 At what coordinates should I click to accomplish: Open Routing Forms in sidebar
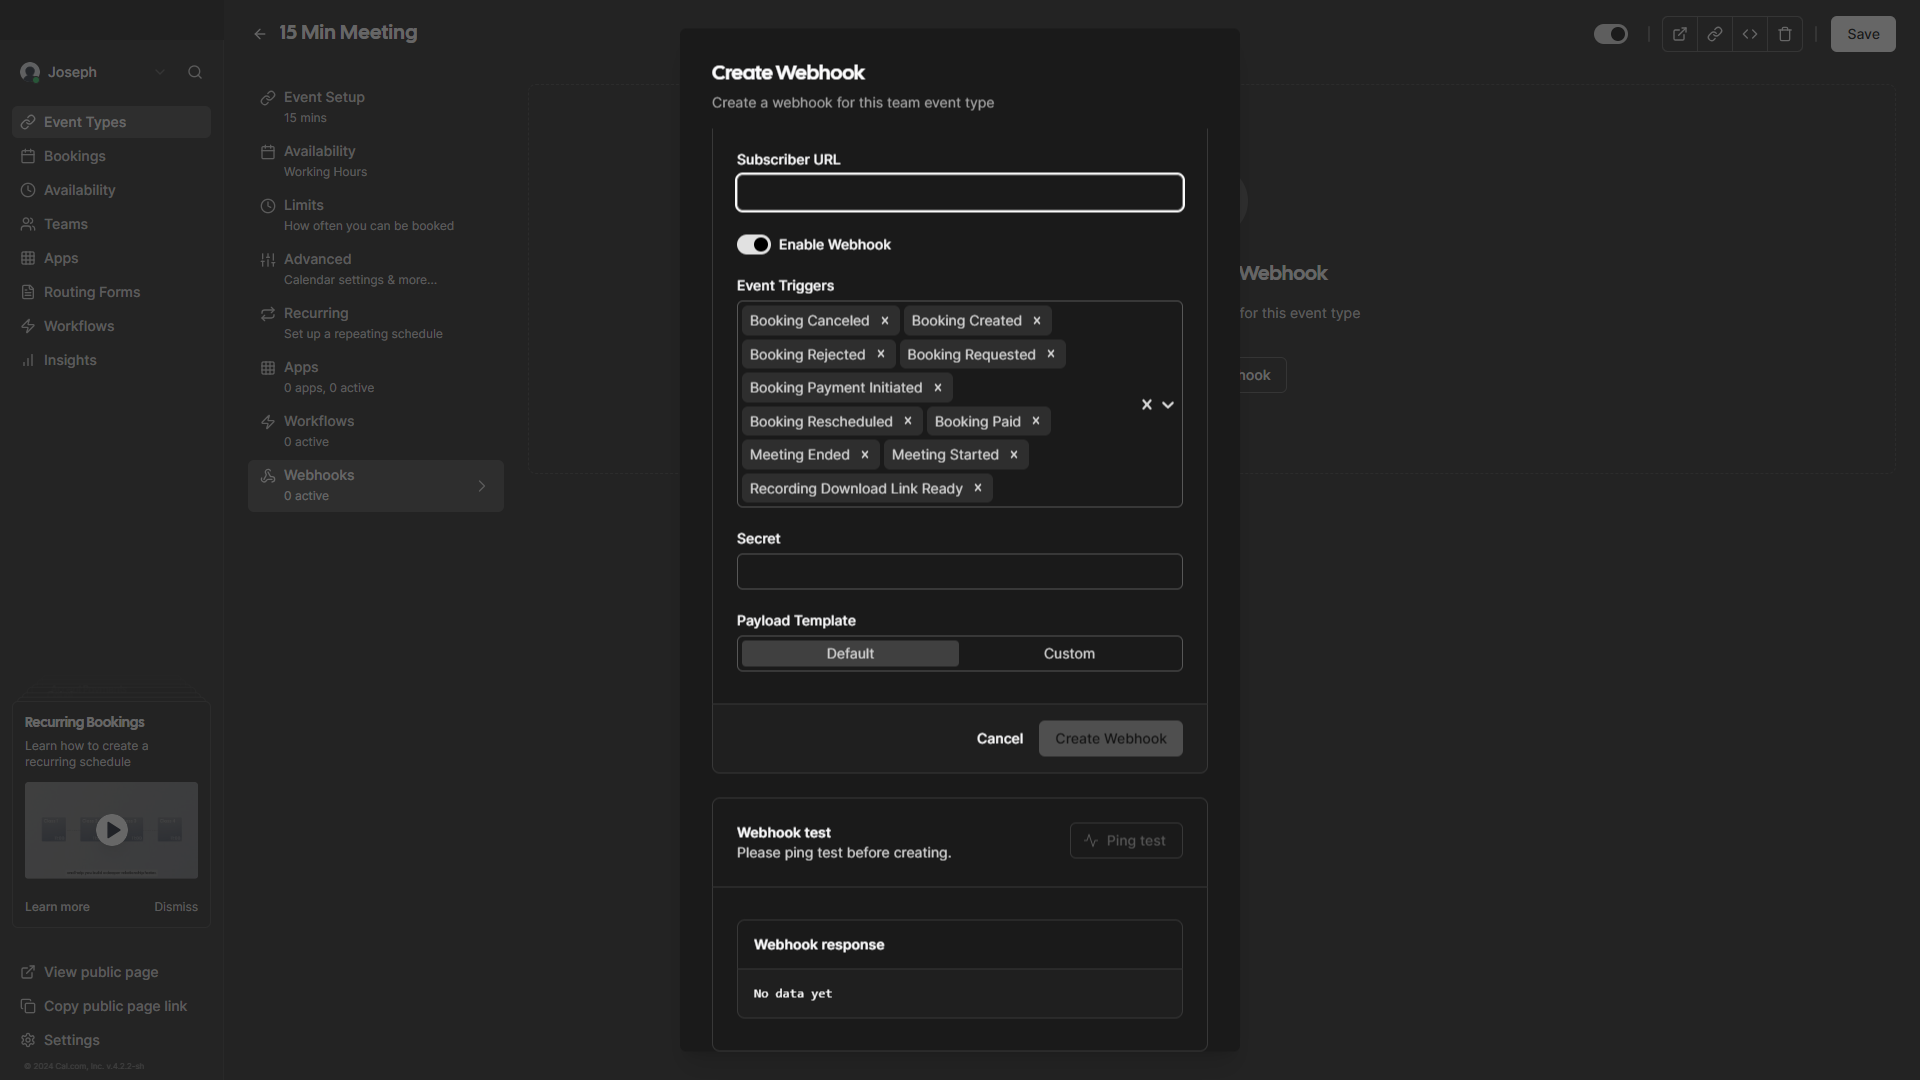tap(111, 292)
